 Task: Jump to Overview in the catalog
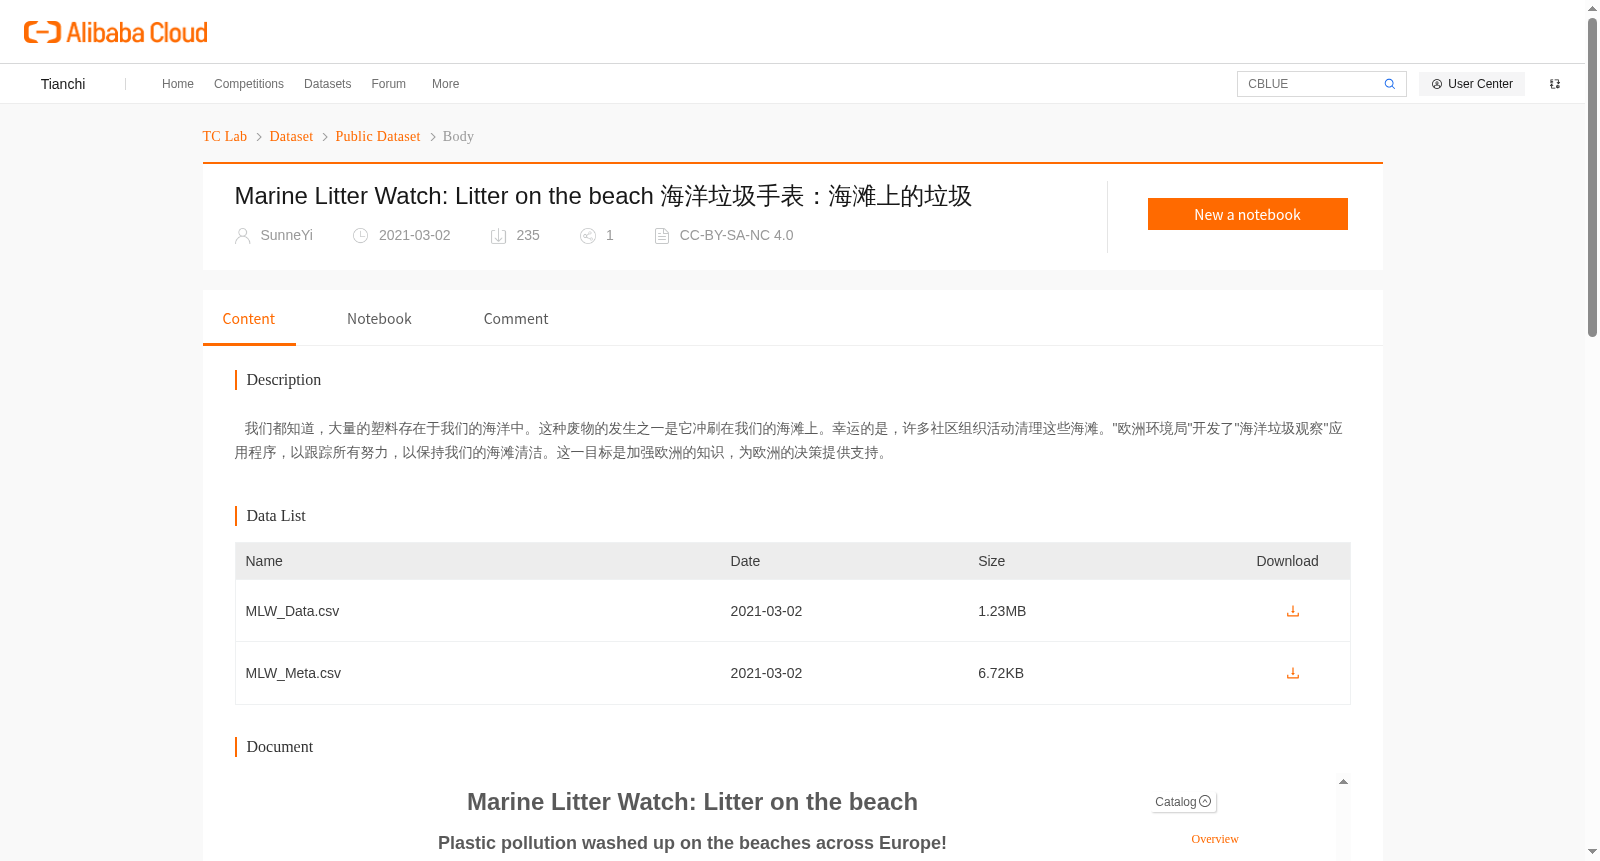pyautogui.click(x=1215, y=839)
